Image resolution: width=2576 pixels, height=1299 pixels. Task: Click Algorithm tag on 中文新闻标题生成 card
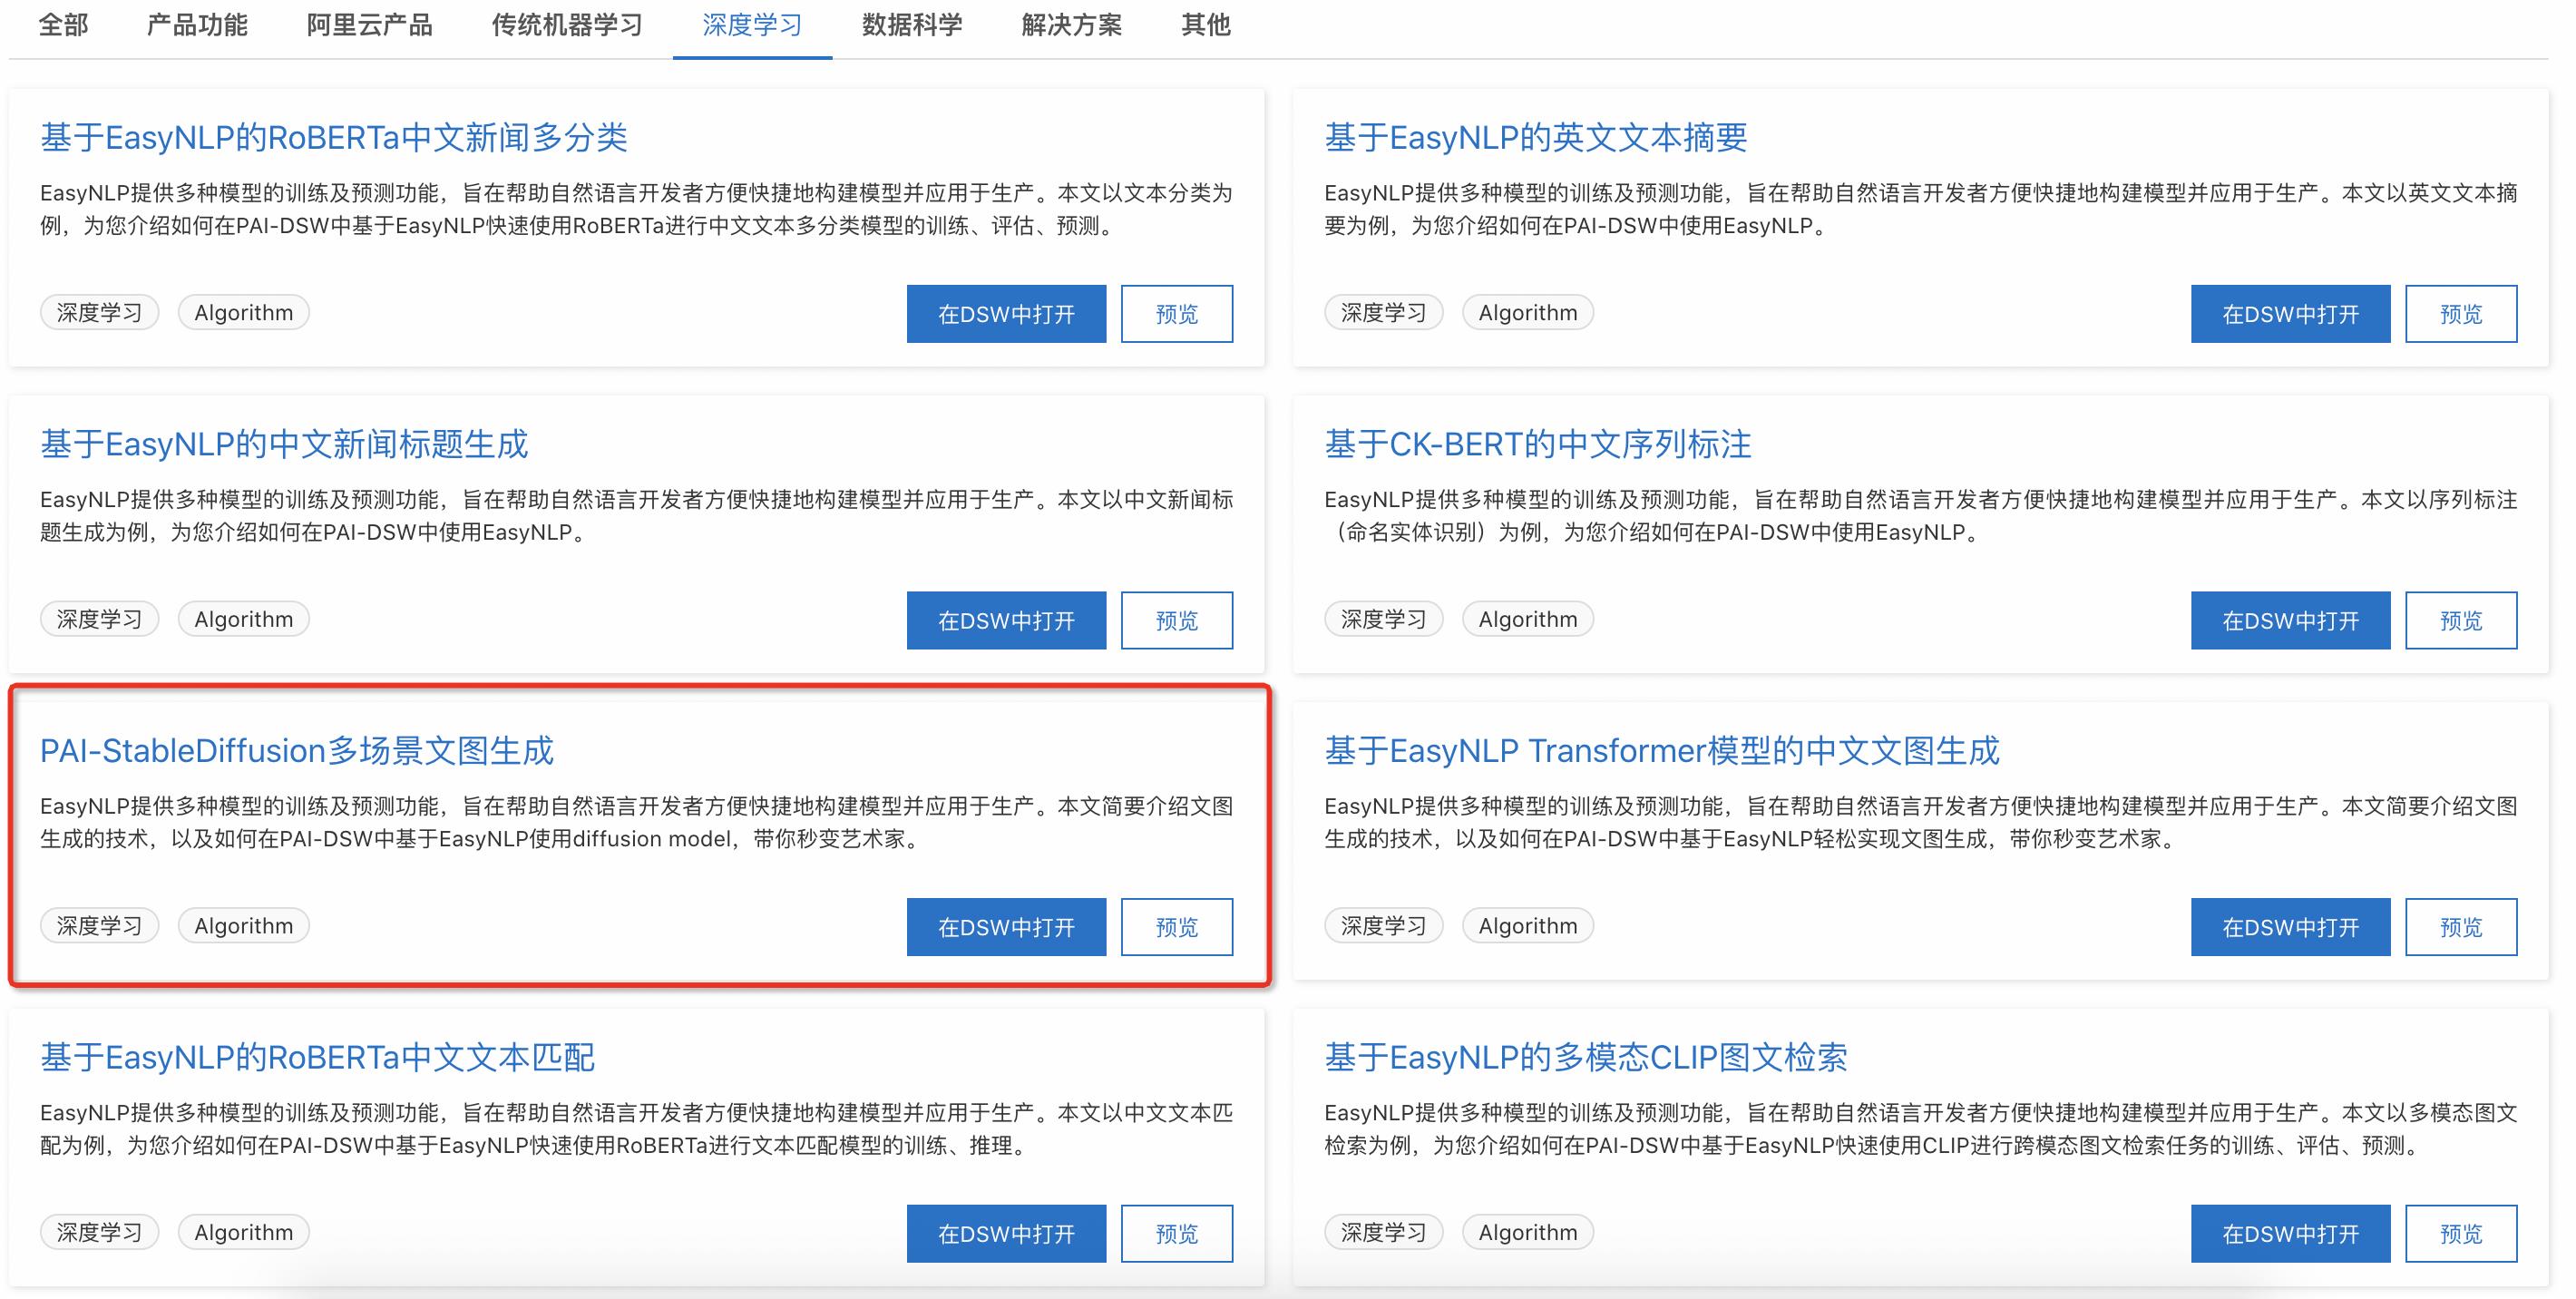(x=244, y=619)
